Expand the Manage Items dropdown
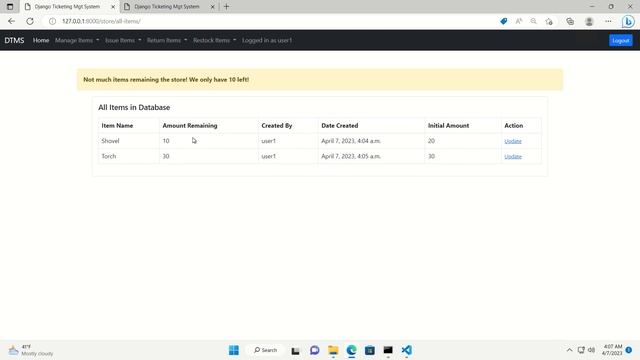Screen dimensions: 640x360 [x=77, y=40]
